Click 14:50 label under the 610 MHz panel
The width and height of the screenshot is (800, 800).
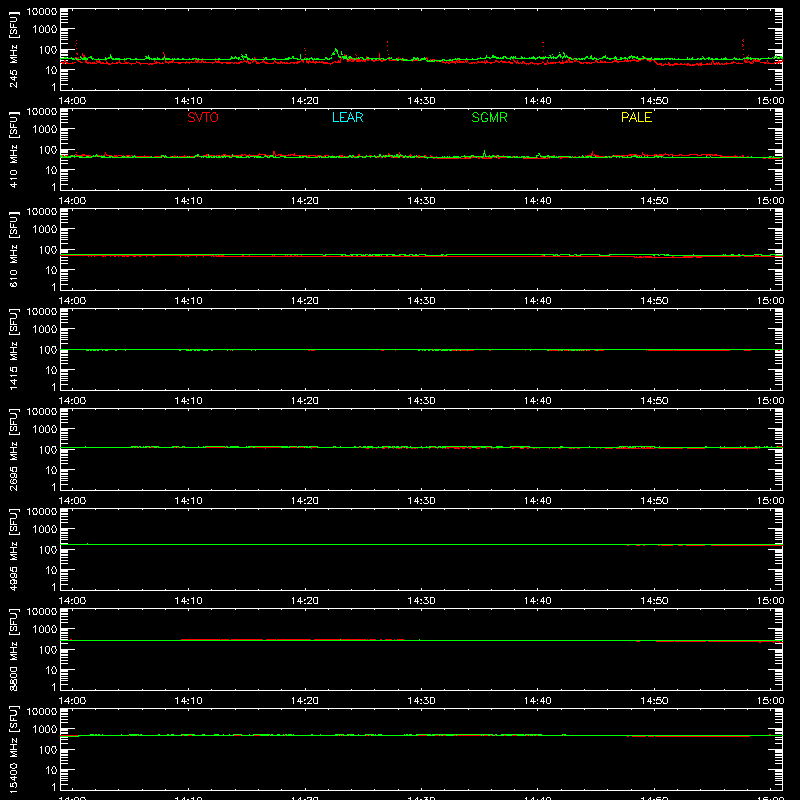click(654, 301)
